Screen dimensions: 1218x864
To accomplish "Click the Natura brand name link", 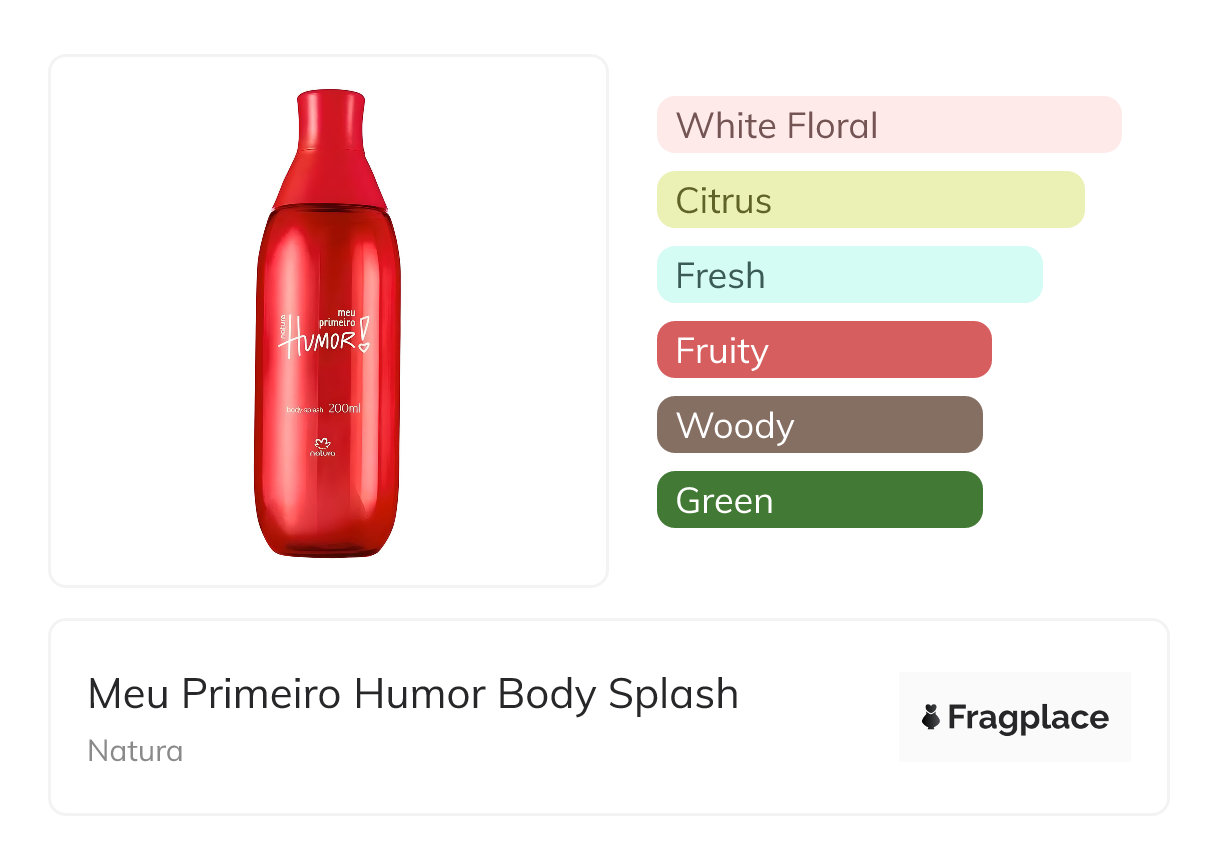I will [135, 751].
